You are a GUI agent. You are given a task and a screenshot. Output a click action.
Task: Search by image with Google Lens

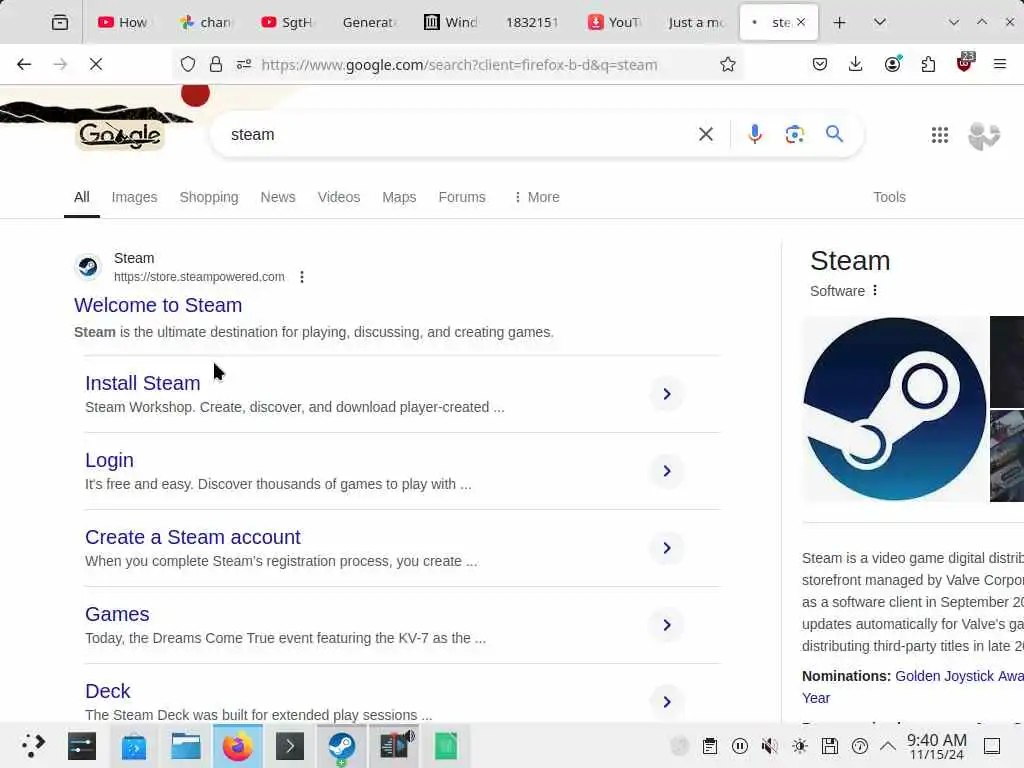795,135
